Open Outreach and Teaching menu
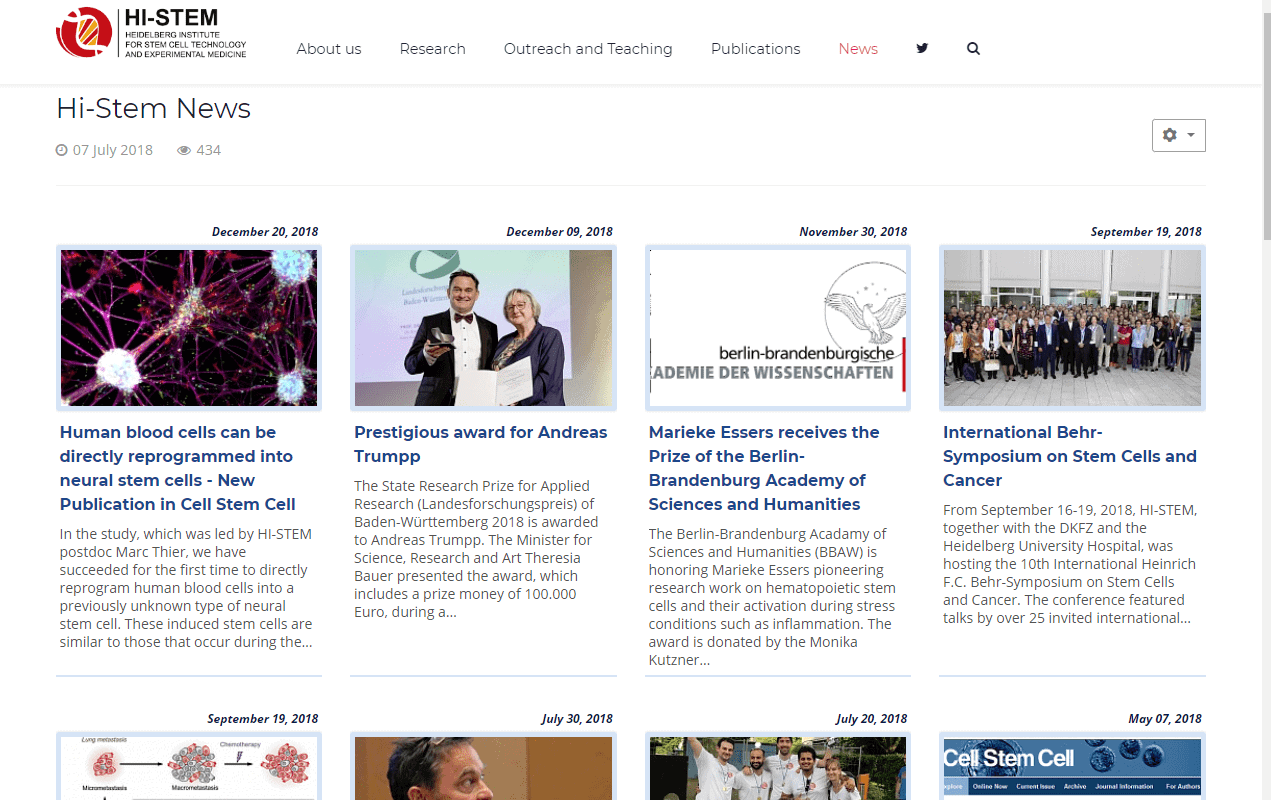 tap(588, 49)
